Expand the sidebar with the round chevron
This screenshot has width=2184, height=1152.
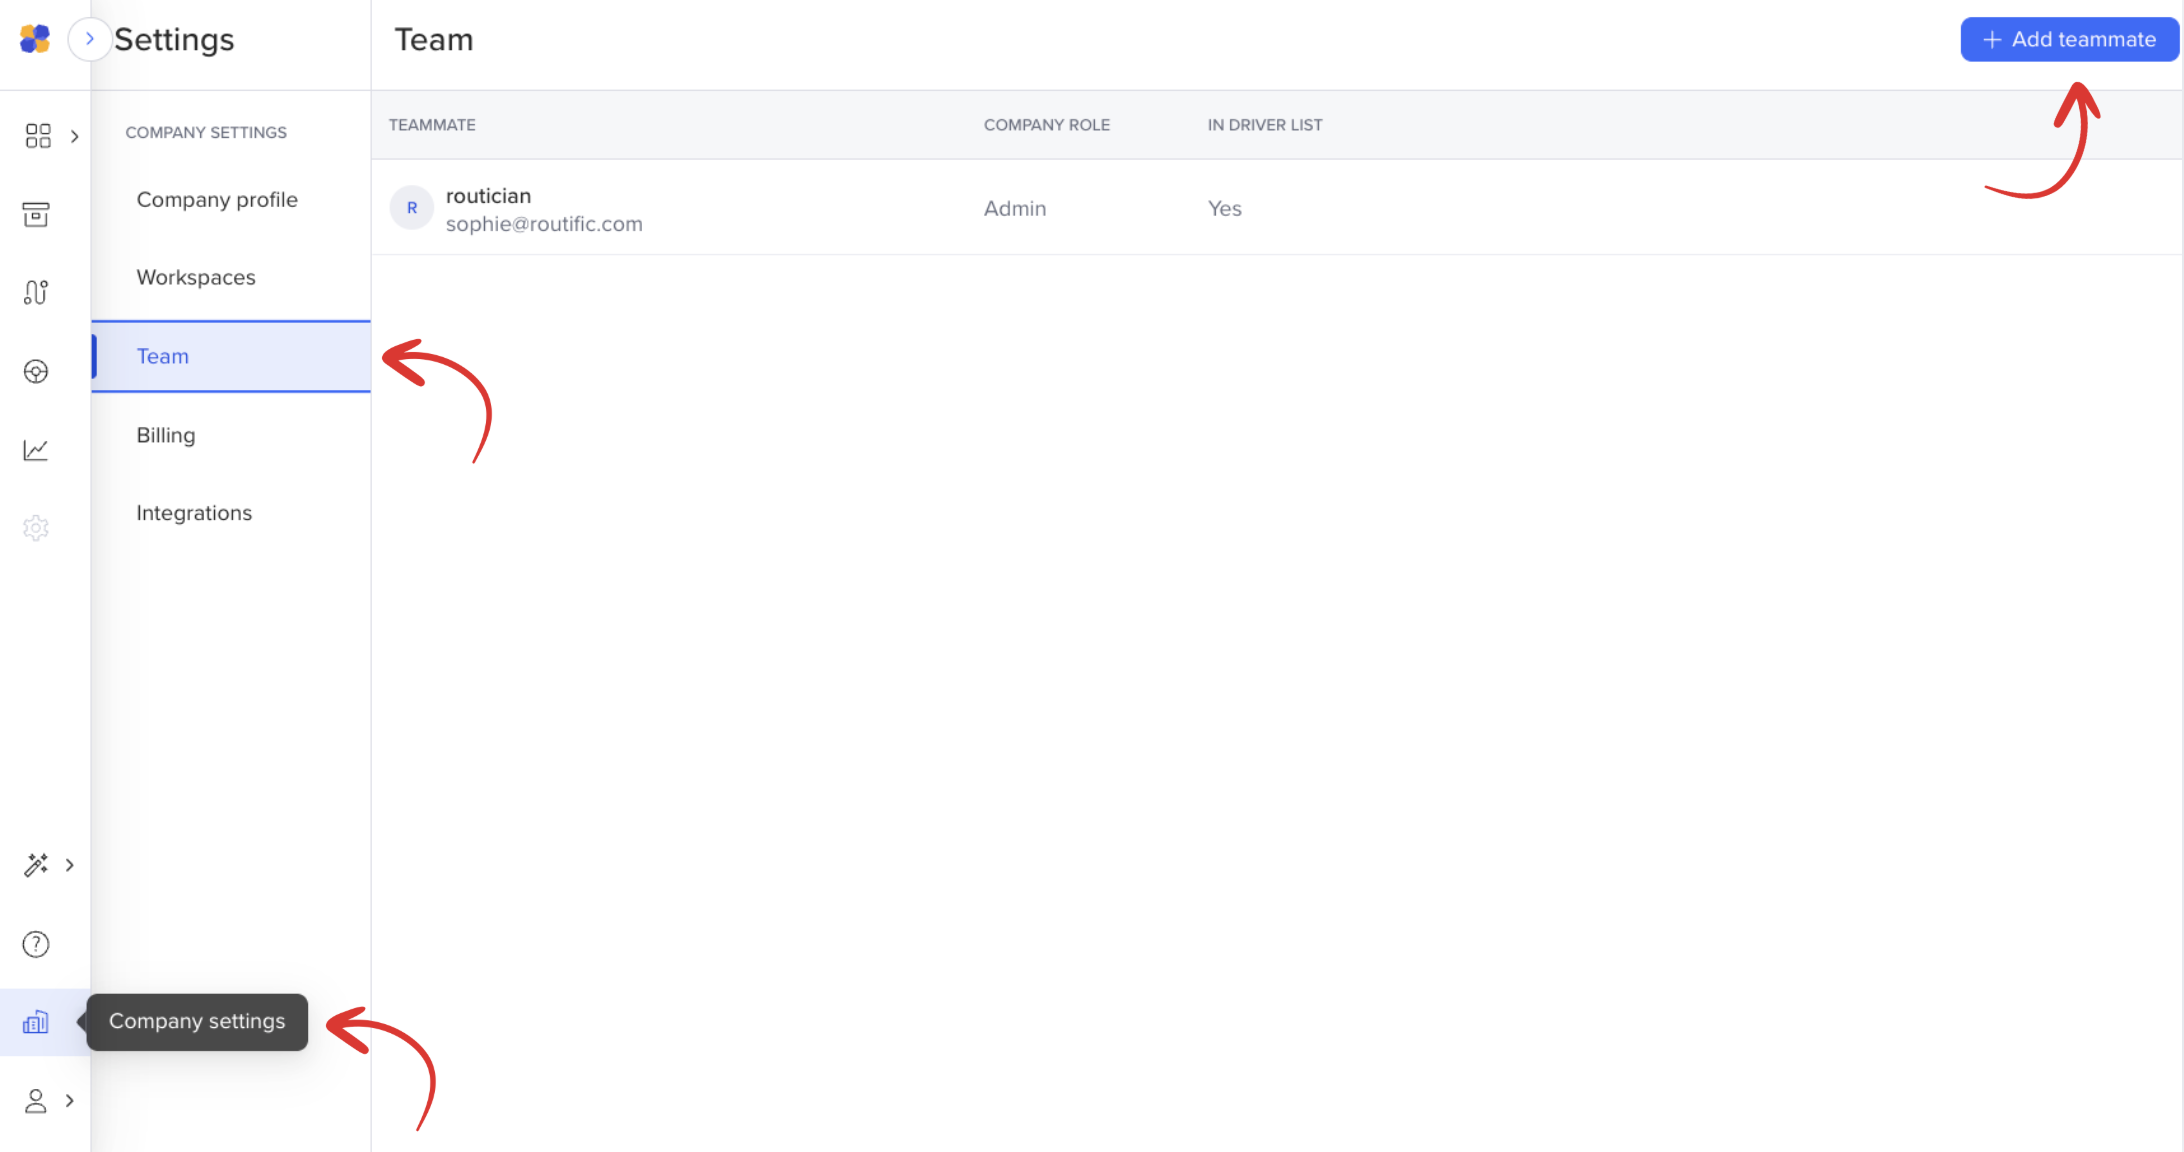pos(89,39)
